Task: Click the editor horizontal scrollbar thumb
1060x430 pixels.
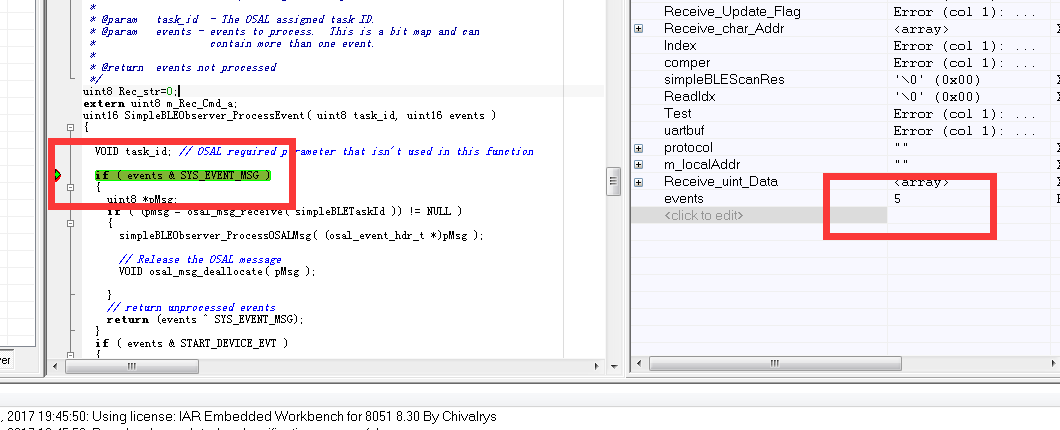Action: [132, 366]
